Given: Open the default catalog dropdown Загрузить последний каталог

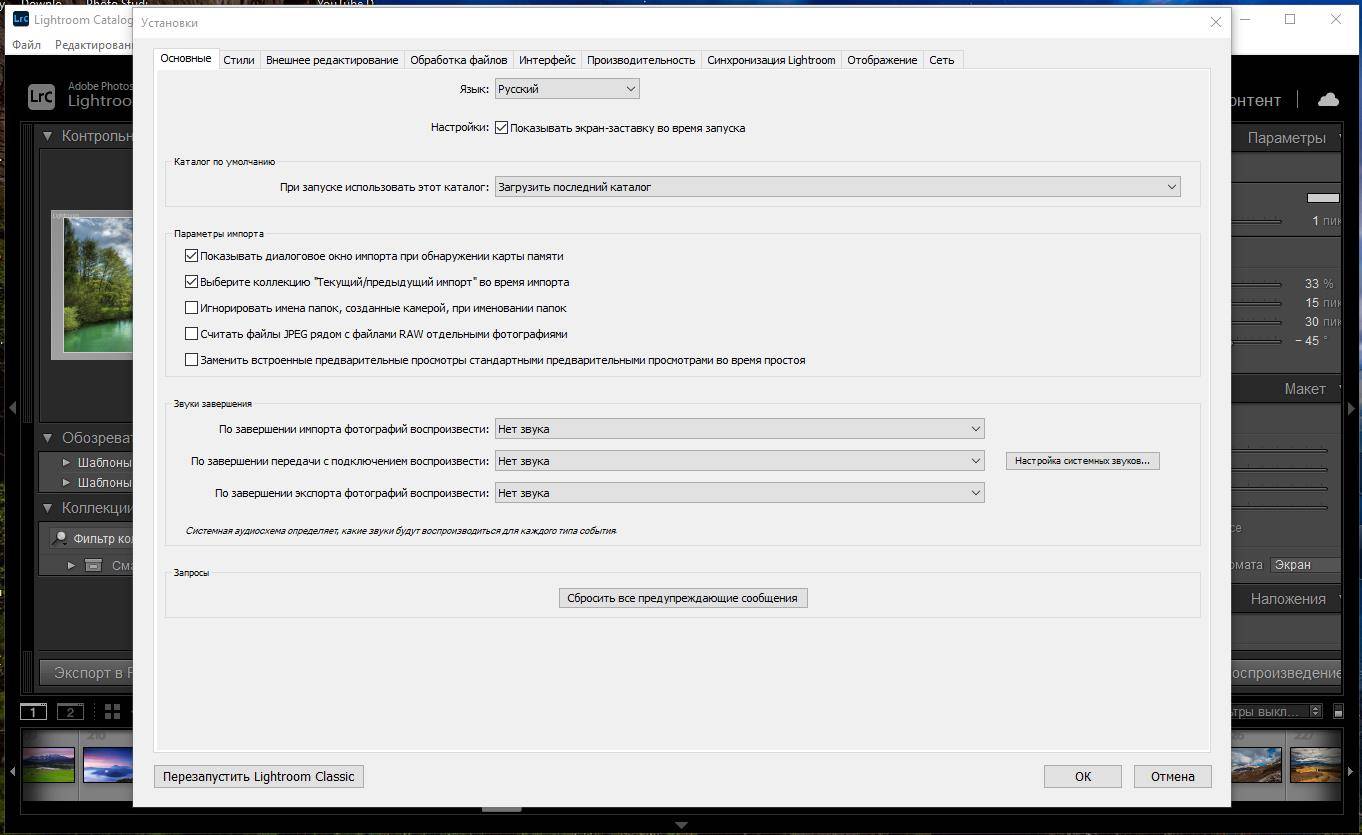Looking at the screenshot, I should point(838,187).
